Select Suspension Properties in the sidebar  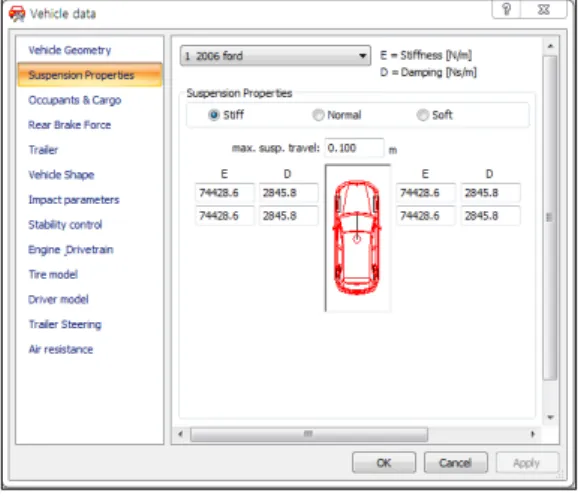coord(90,75)
